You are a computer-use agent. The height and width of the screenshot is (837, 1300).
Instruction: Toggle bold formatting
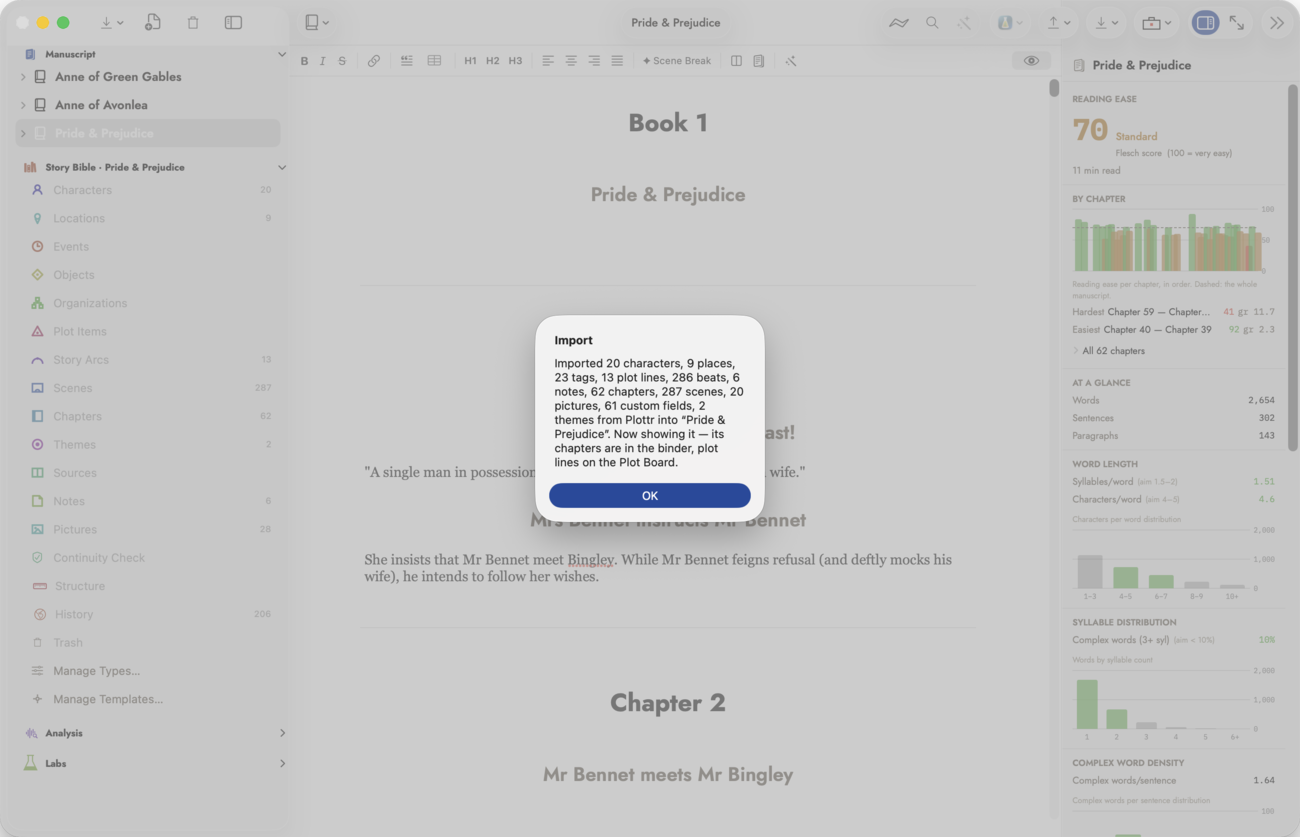click(x=304, y=61)
